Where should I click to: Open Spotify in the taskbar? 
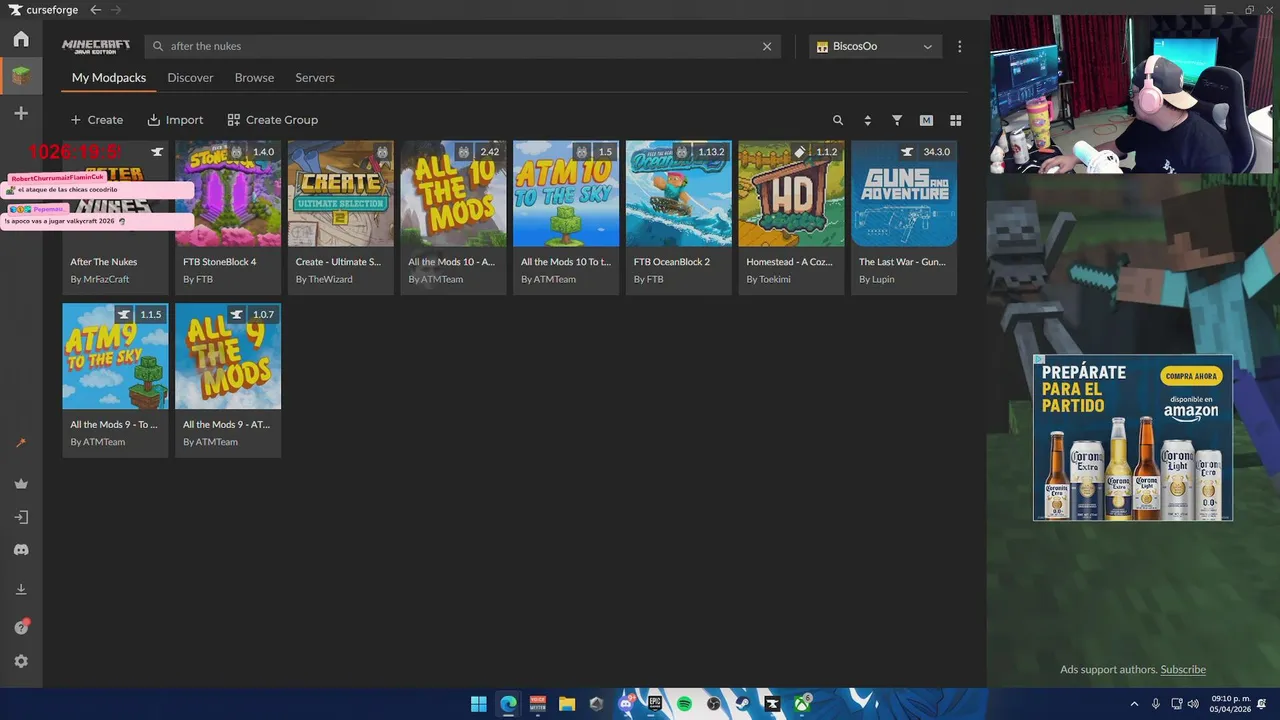pyautogui.click(x=684, y=704)
